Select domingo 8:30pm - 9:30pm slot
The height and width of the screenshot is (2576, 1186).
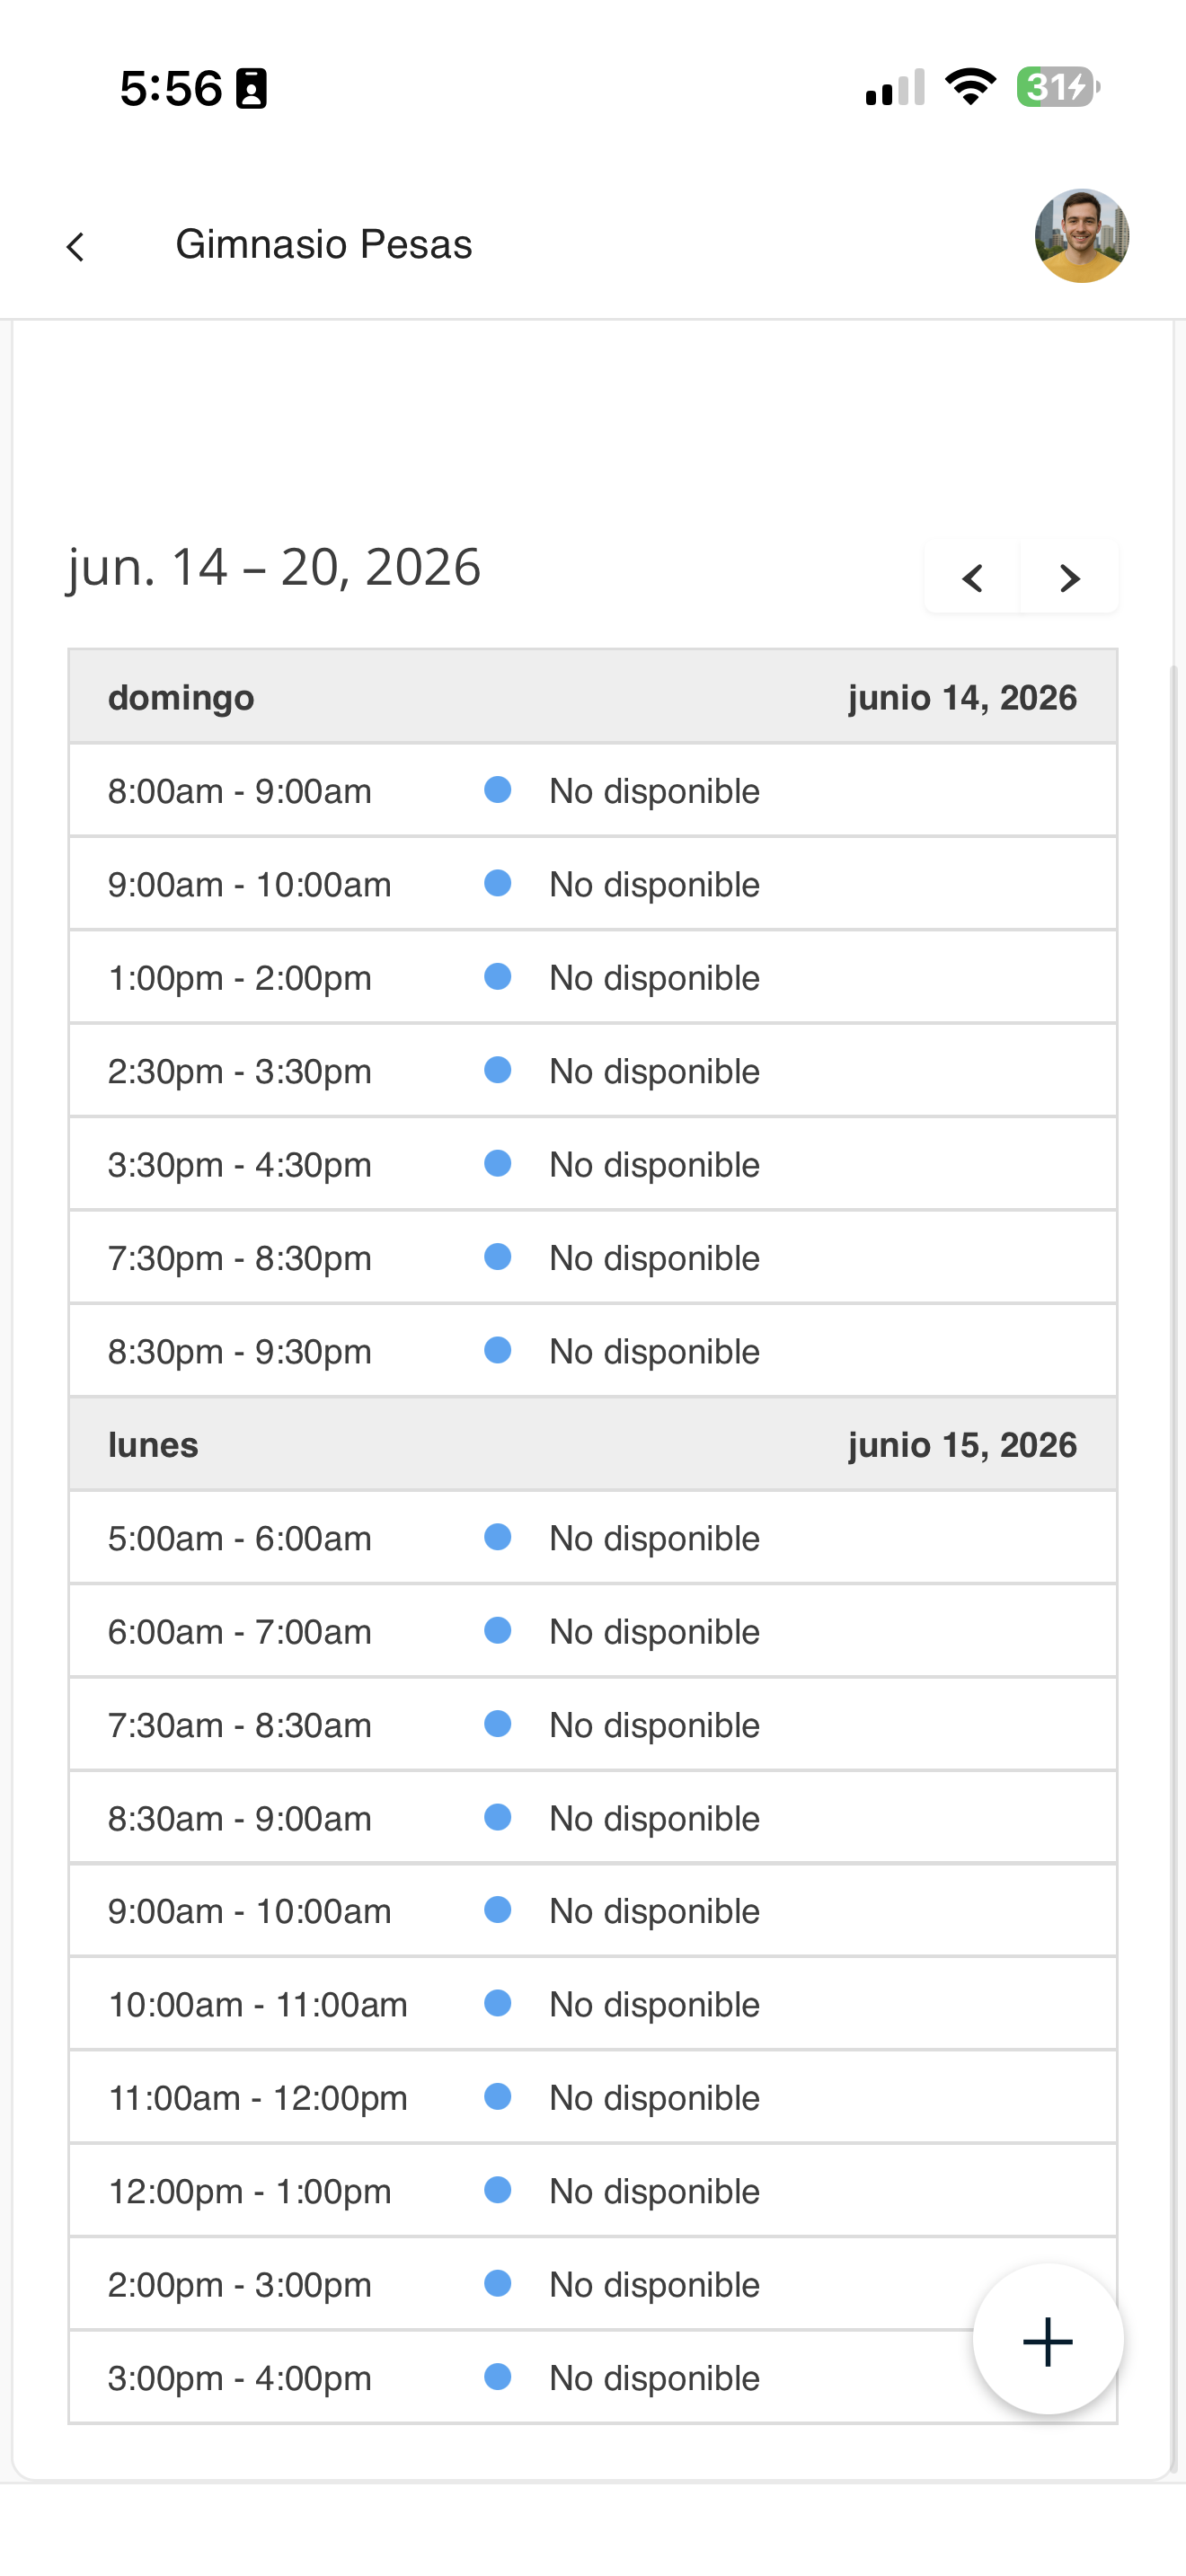click(593, 1351)
